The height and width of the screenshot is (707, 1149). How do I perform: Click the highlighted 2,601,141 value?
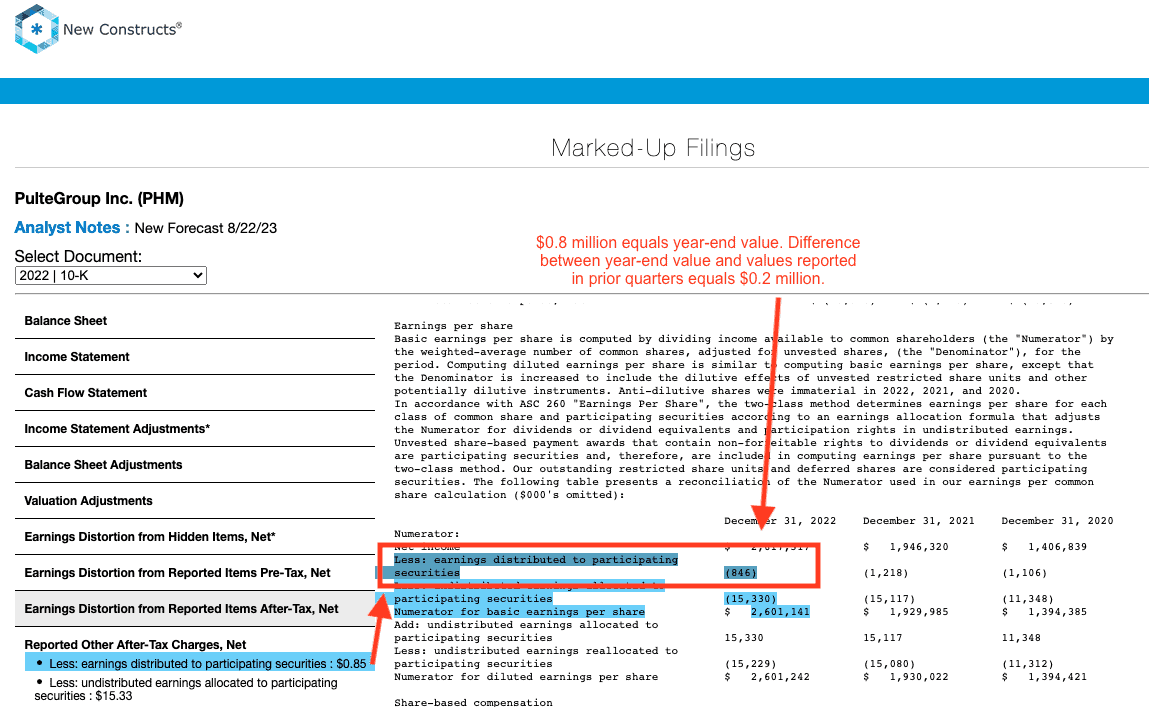780,612
